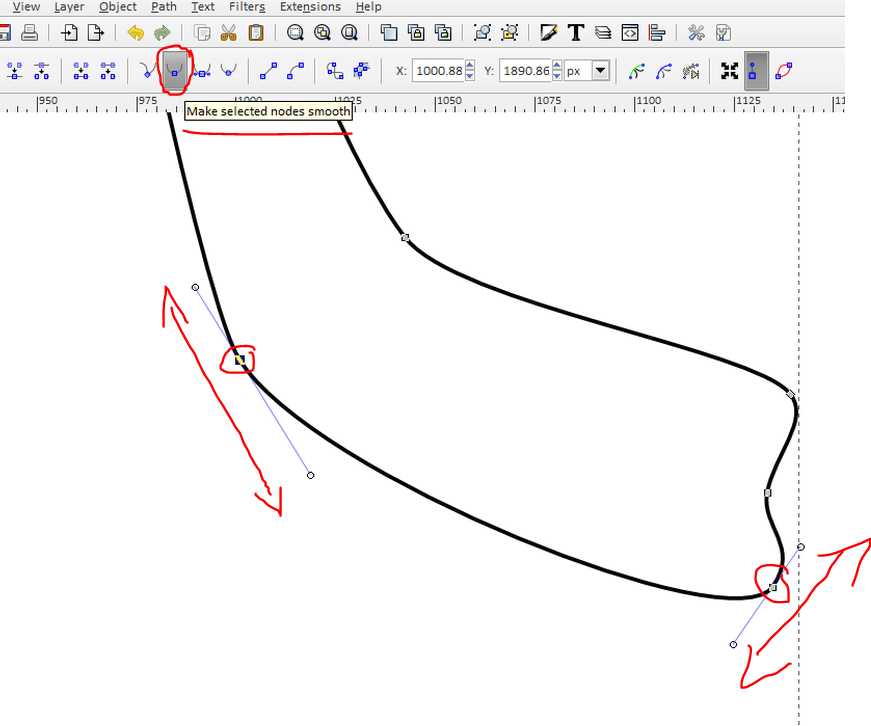
Task: Click the Cut scissors icon
Action: pyautogui.click(x=229, y=33)
